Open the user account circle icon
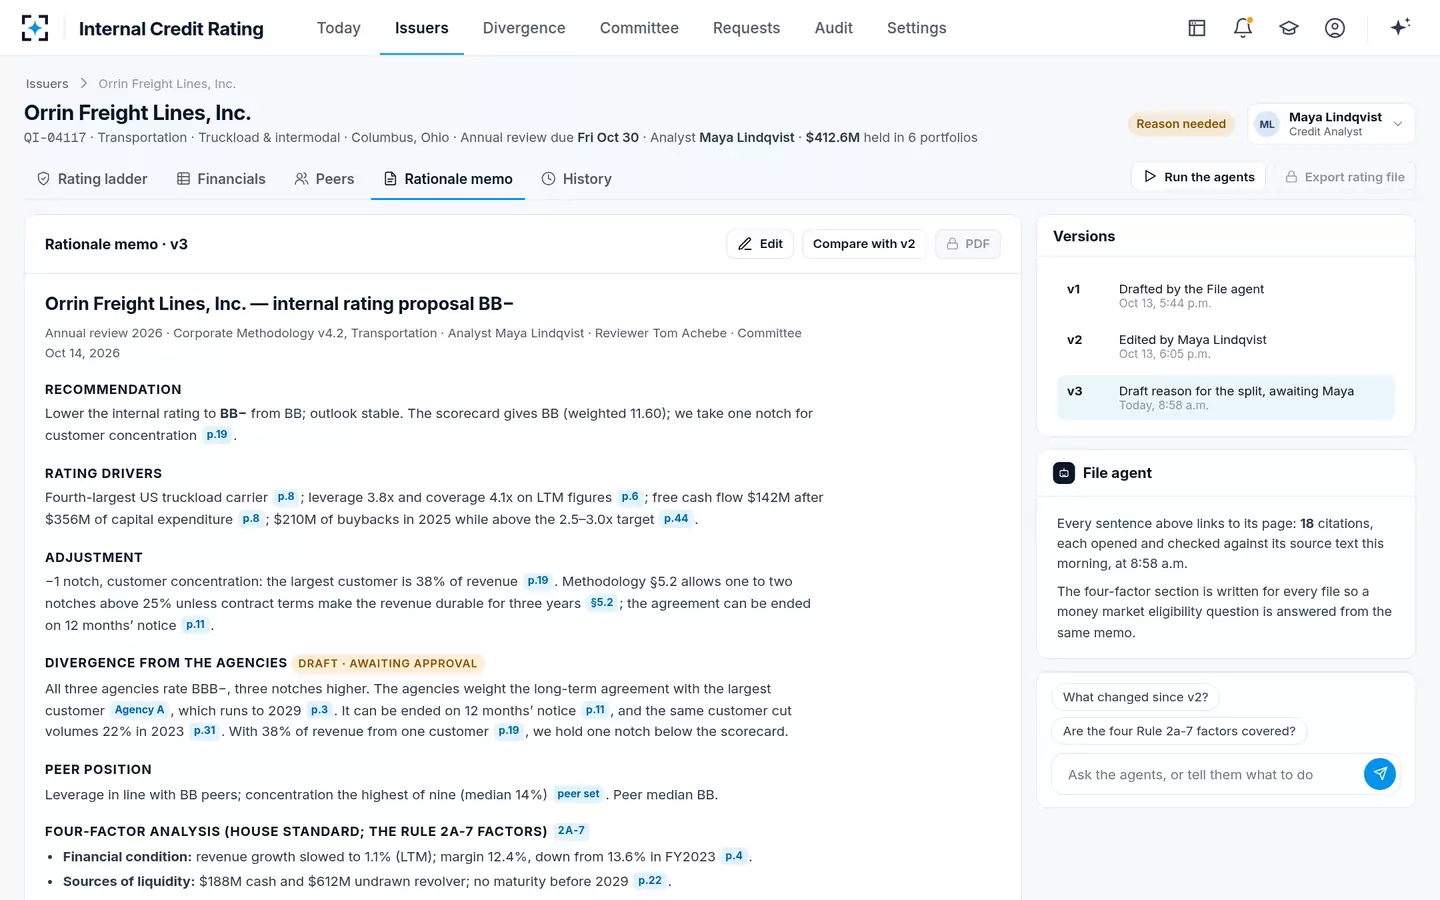The width and height of the screenshot is (1440, 900). (x=1335, y=28)
